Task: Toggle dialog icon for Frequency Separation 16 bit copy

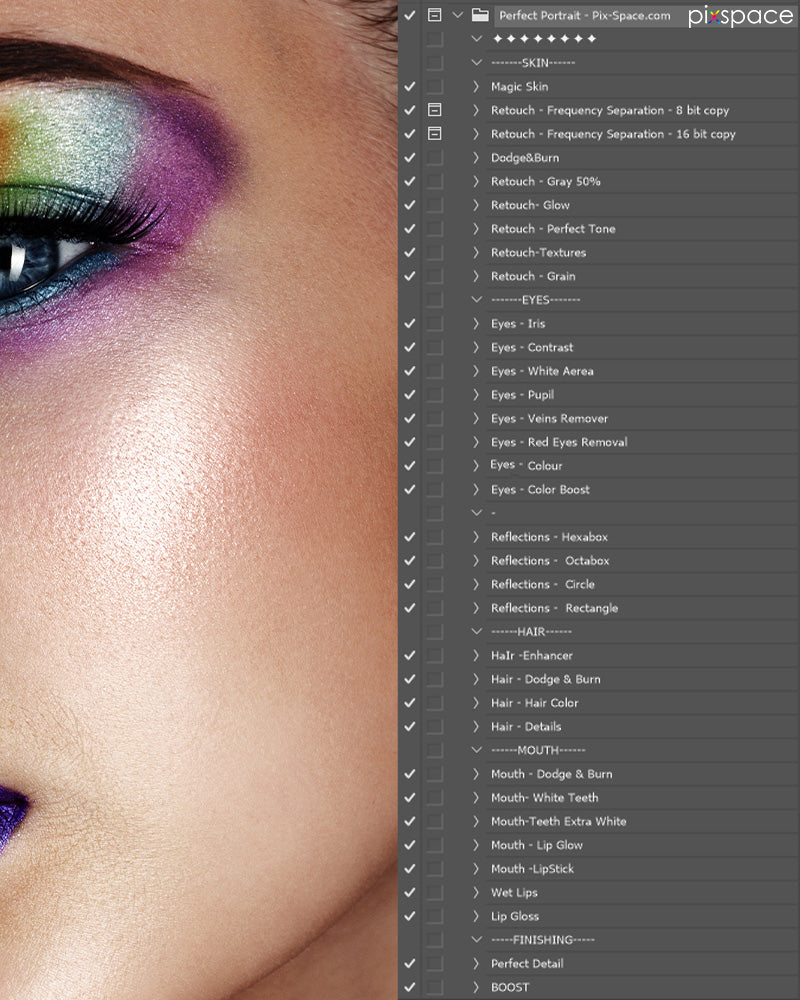Action: (x=434, y=134)
